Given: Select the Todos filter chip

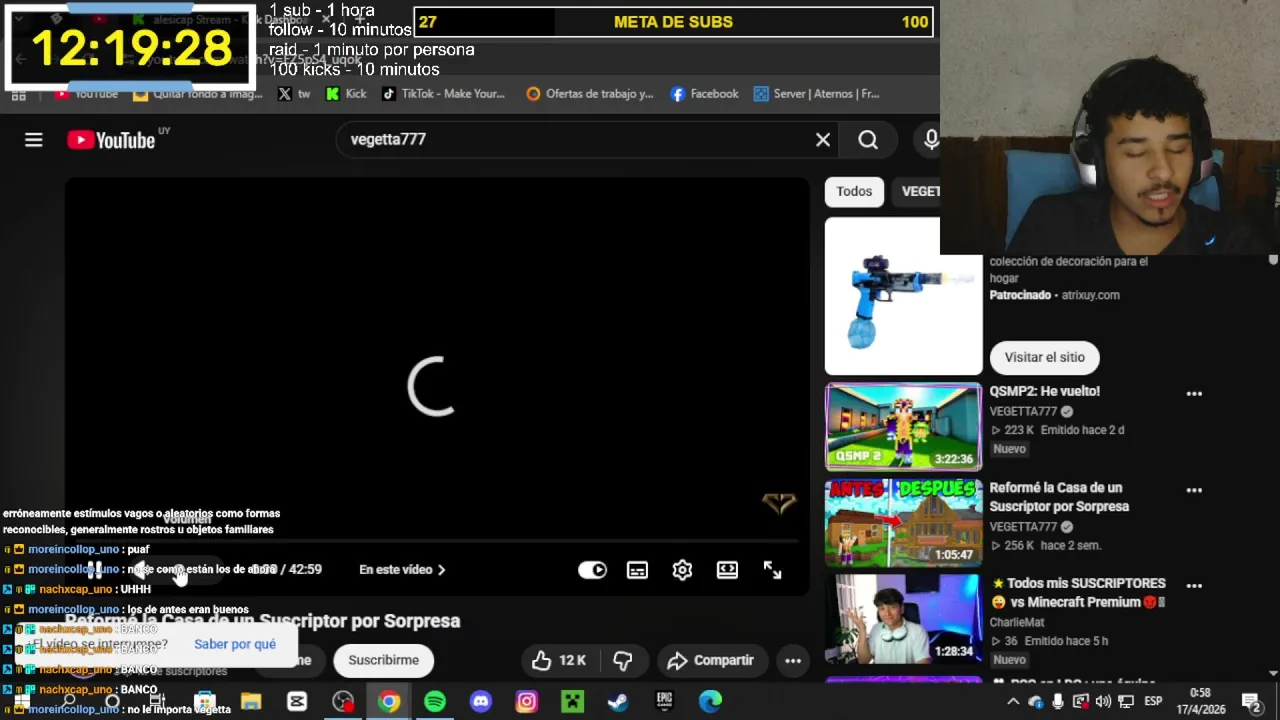Looking at the screenshot, I should tap(854, 191).
